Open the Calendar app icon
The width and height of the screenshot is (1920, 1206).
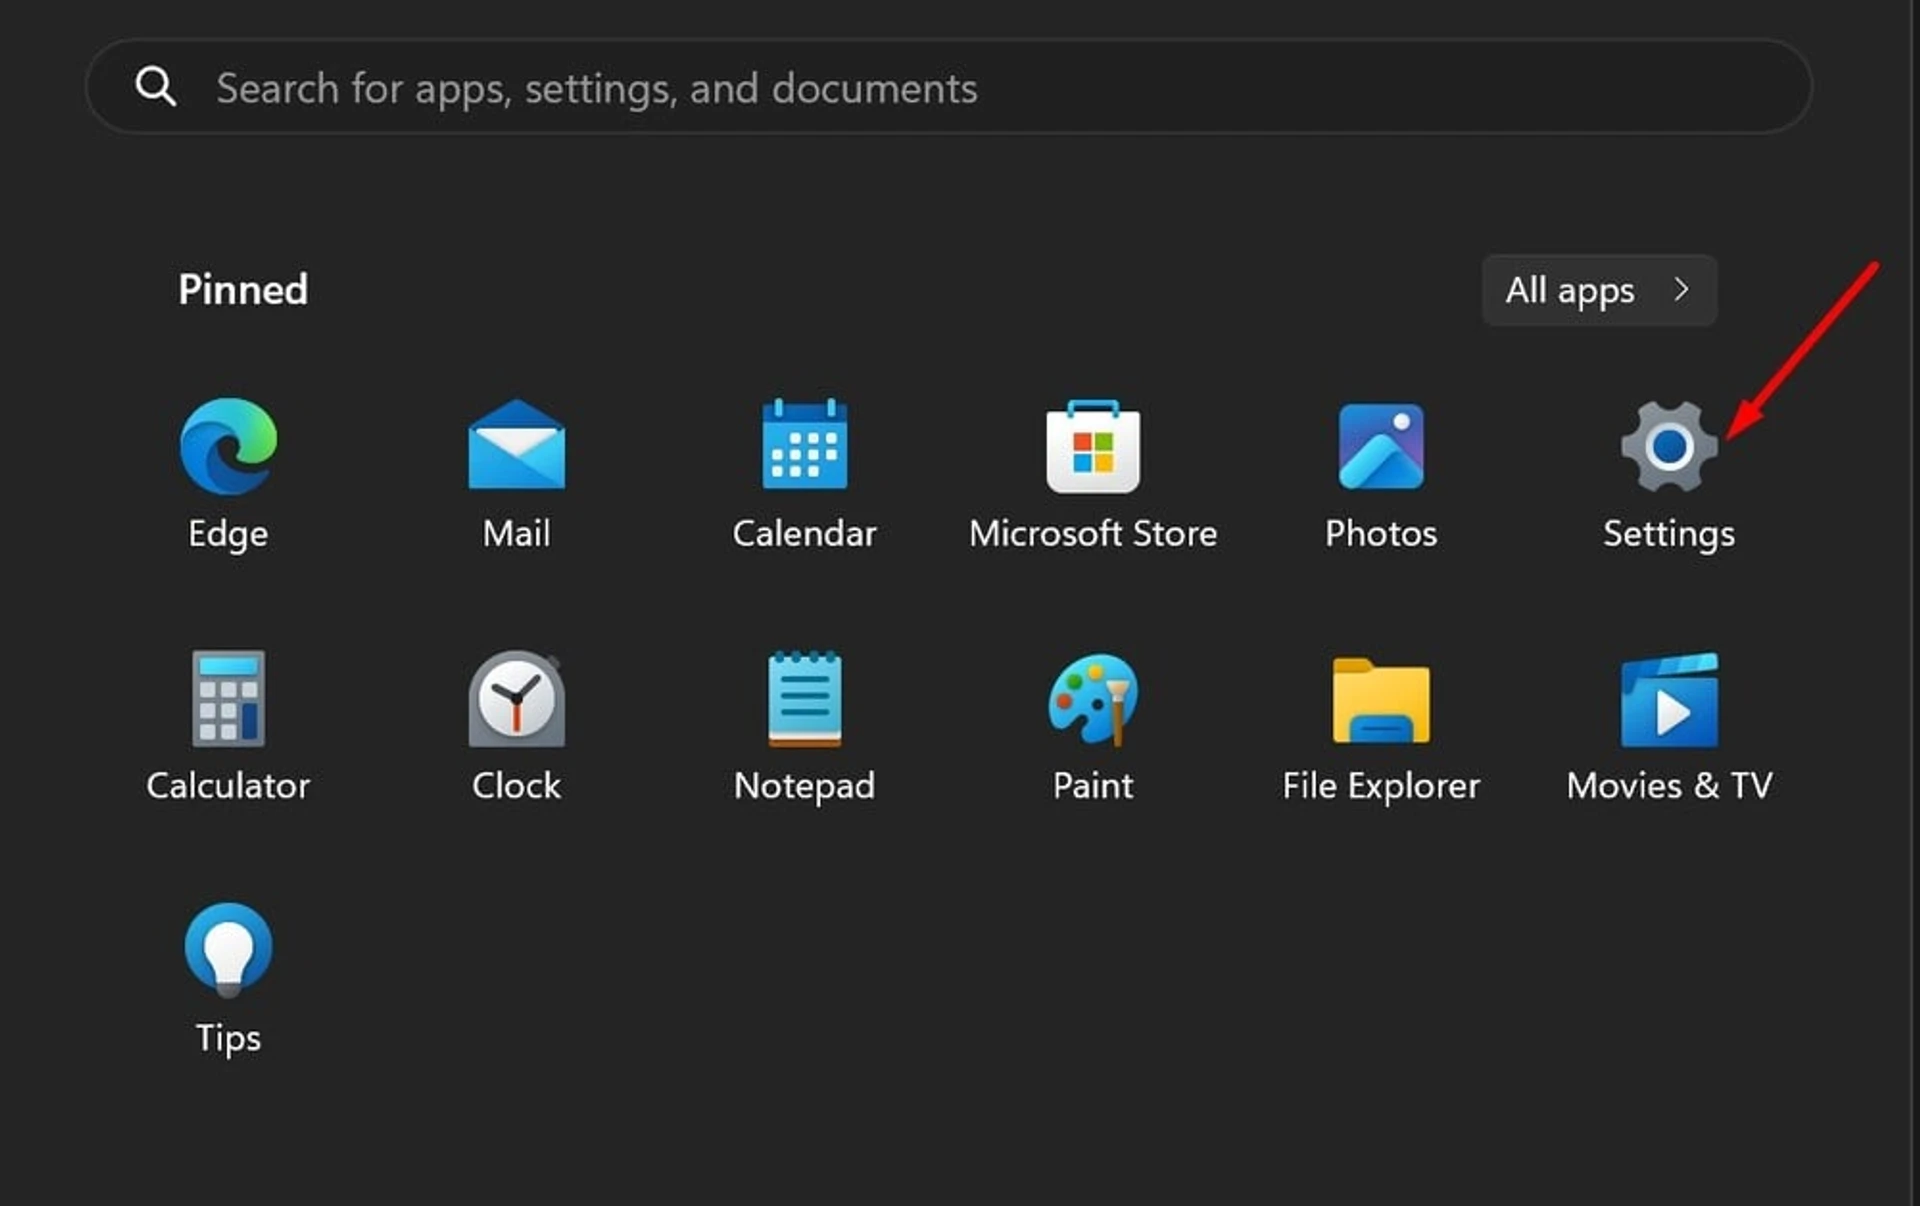coord(804,444)
